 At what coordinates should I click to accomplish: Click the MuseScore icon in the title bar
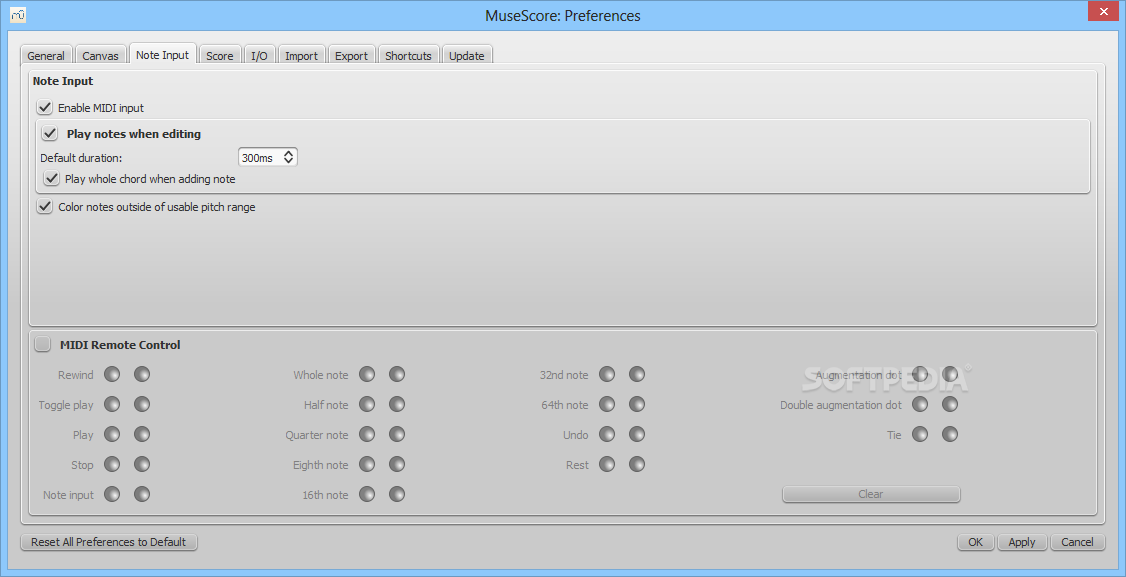[x=18, y=14]
